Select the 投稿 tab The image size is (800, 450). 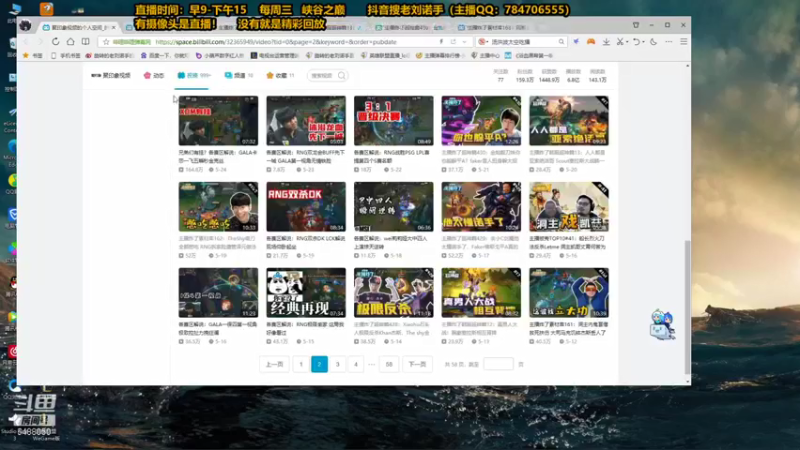click(x=193, y=76)
